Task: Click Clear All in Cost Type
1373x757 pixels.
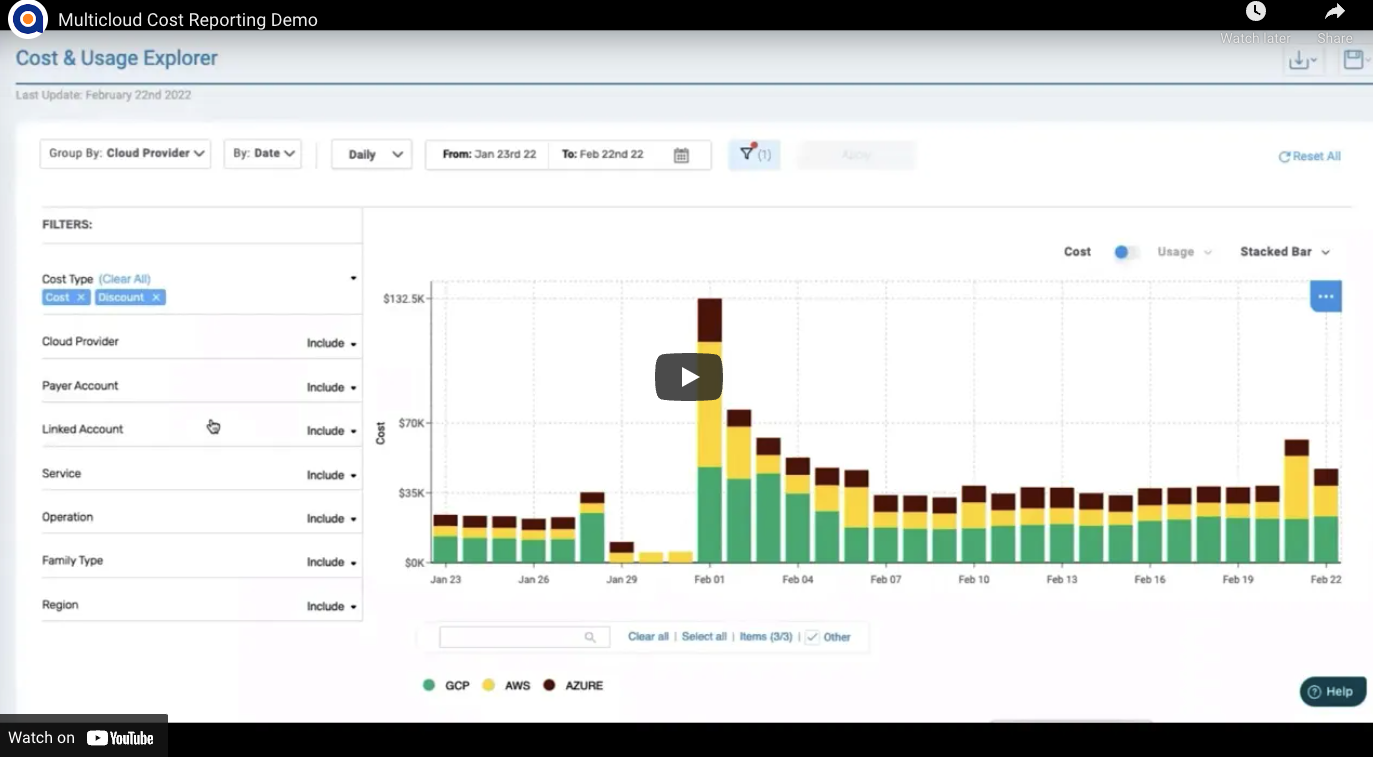Action: click(125, 279)
